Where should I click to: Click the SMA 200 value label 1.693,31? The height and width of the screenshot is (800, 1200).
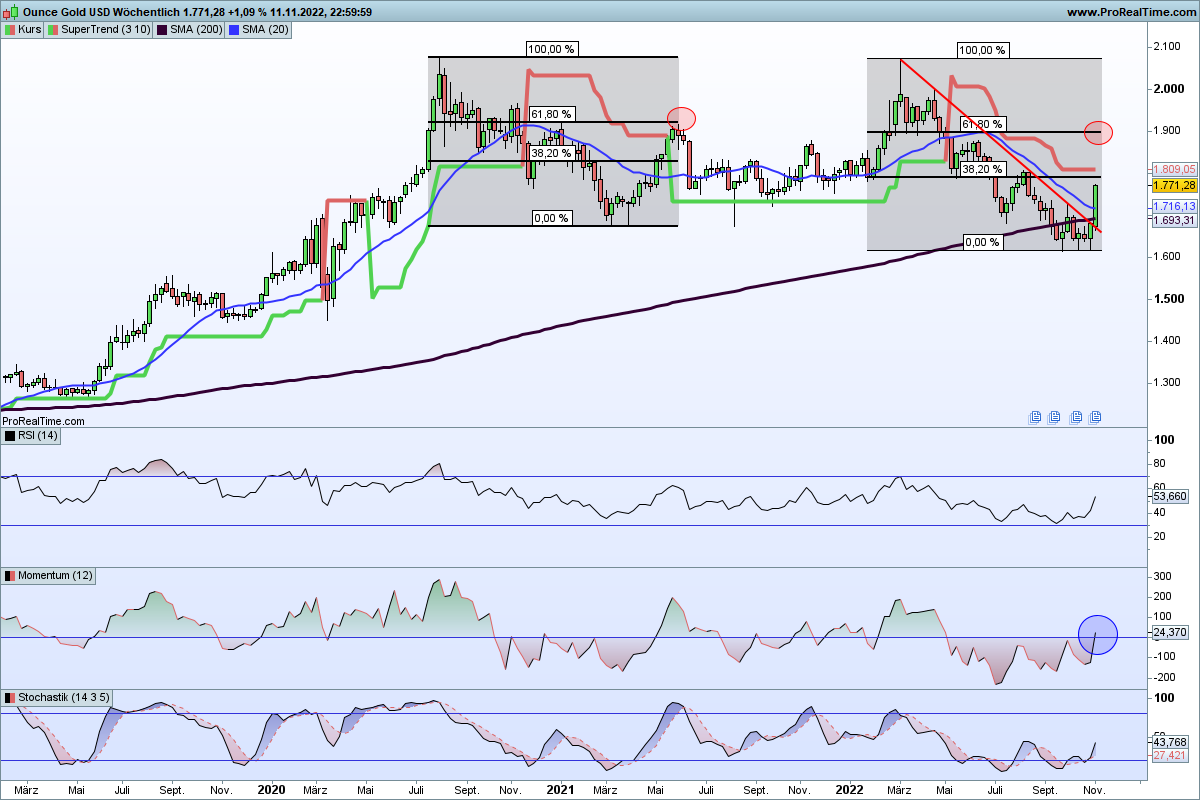pos(1174,221)
